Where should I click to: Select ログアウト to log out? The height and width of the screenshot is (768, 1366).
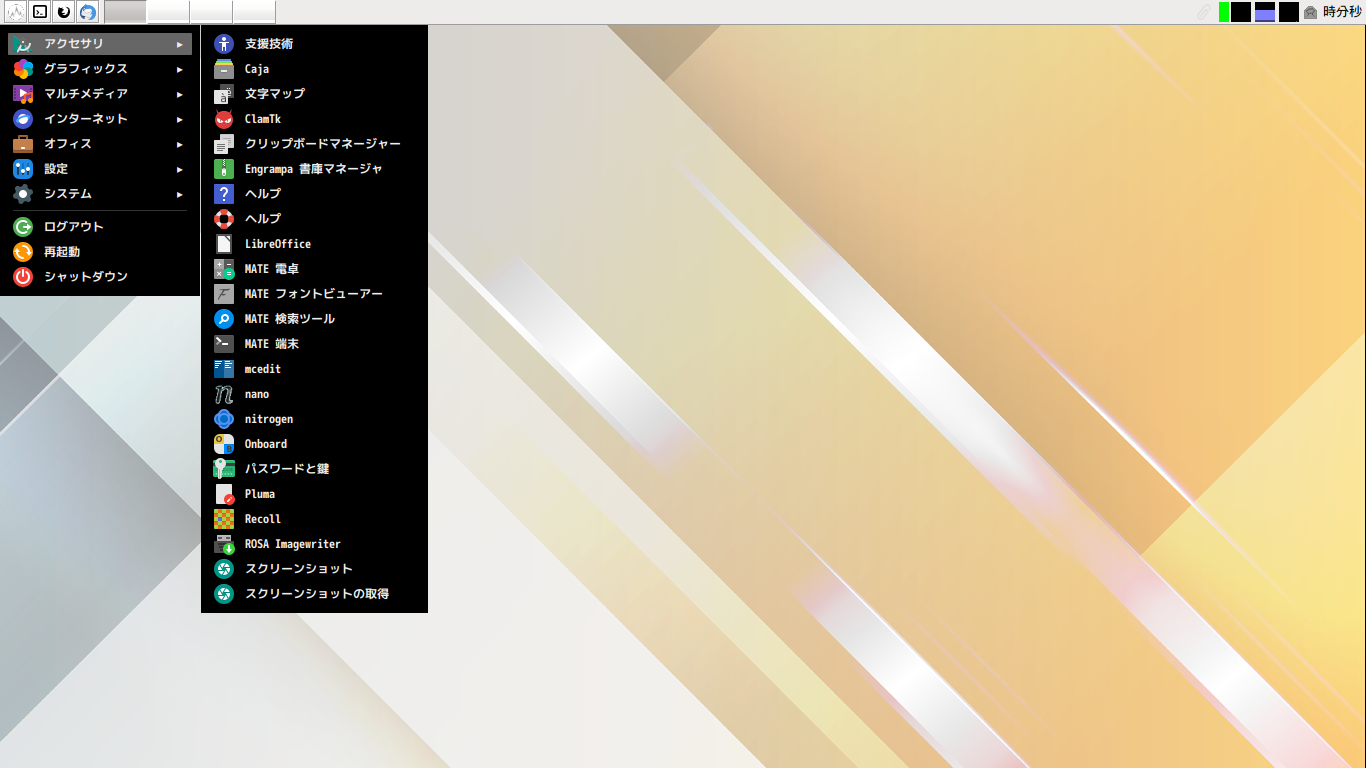100,227
